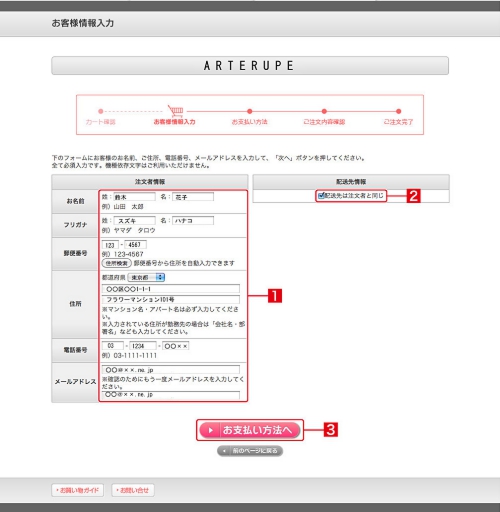The width and height of the screenshot is (500, 512).
Task: Click the first postal code field 123
Action: coord(110,245)
